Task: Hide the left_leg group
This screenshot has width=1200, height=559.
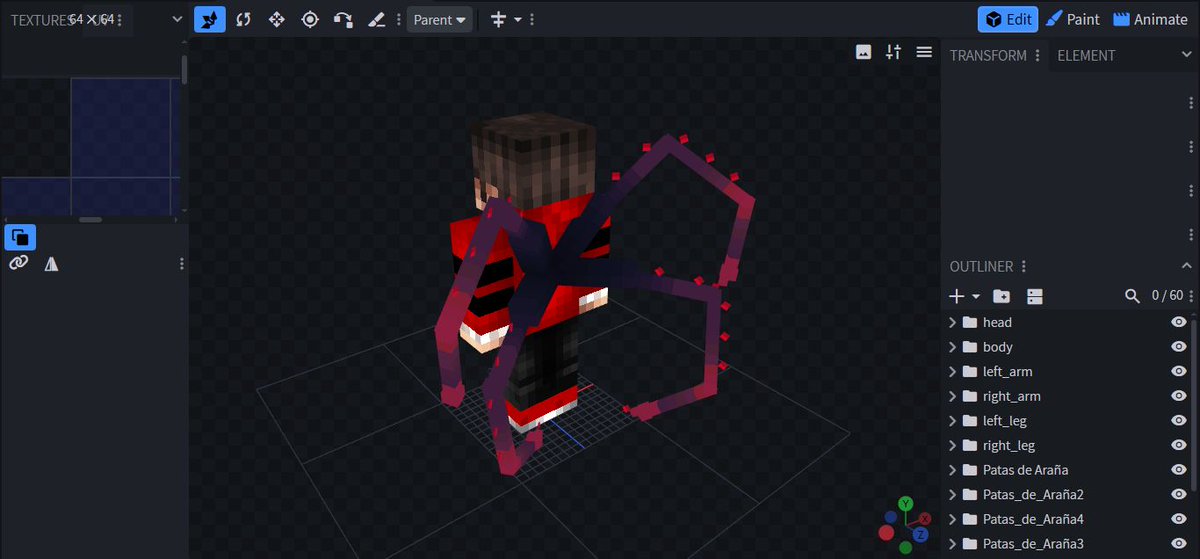Action: [x=1178, y=421]
